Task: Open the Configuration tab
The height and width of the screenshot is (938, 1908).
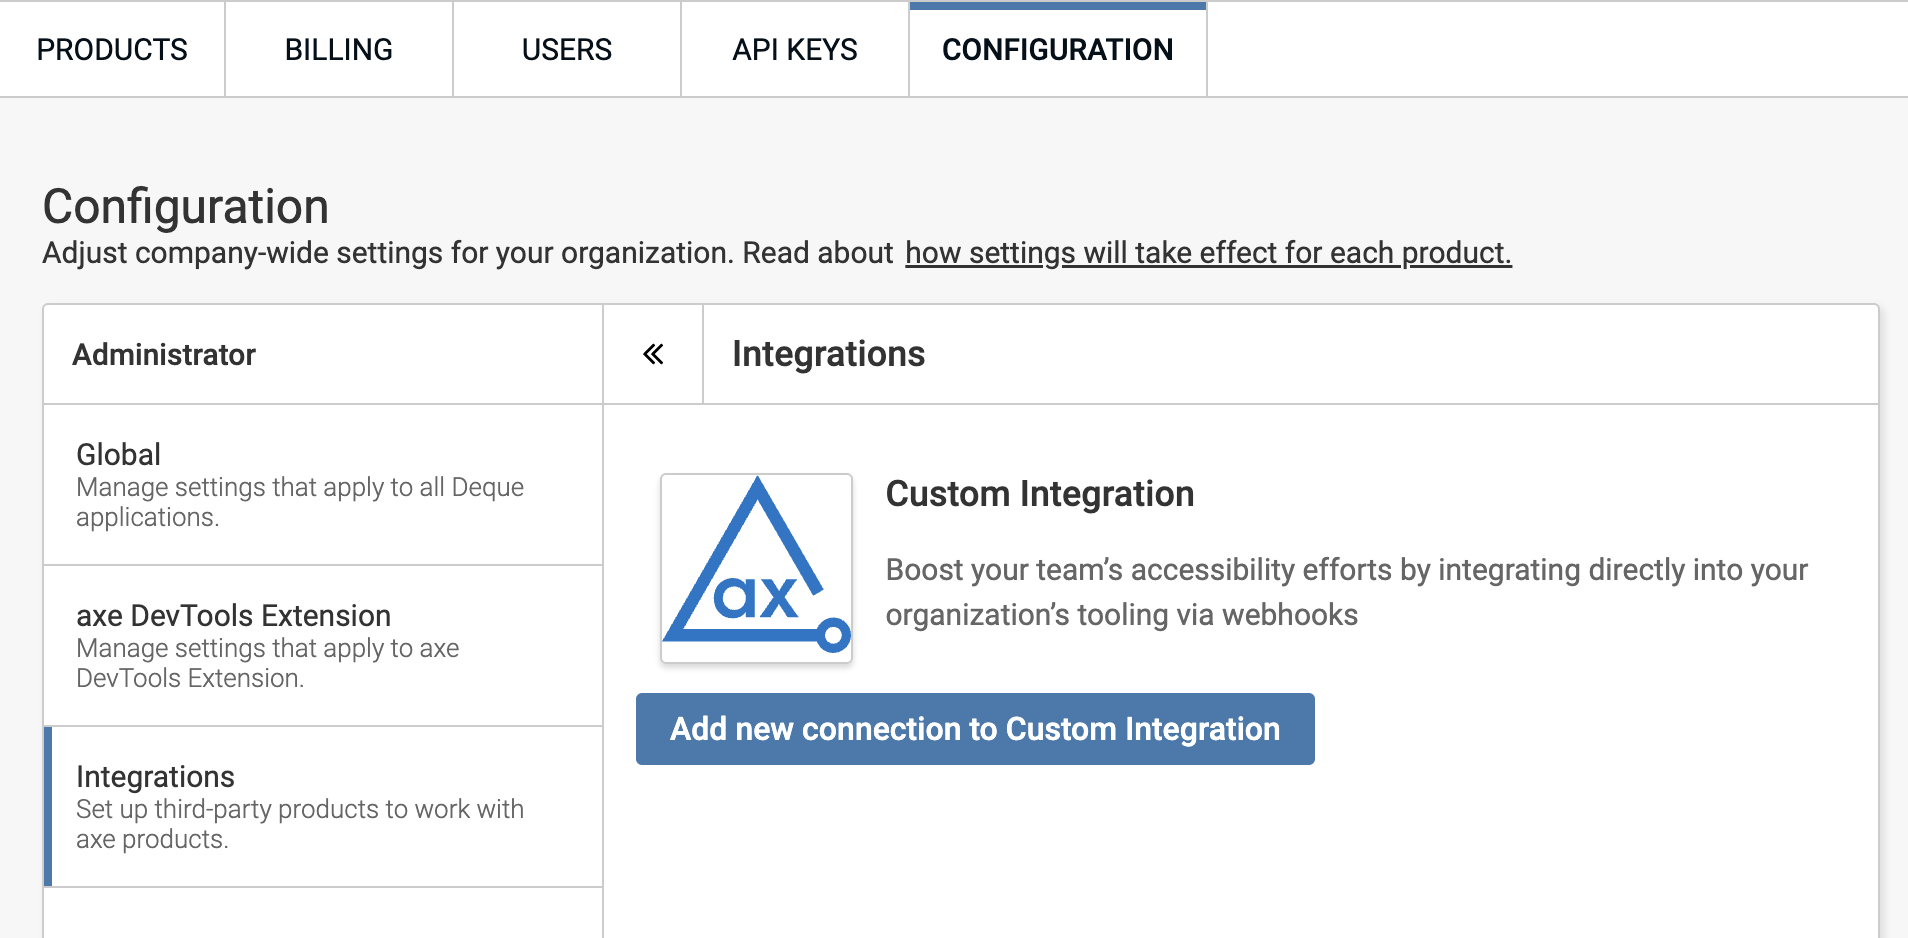Action: click(x=1057, y=49)
